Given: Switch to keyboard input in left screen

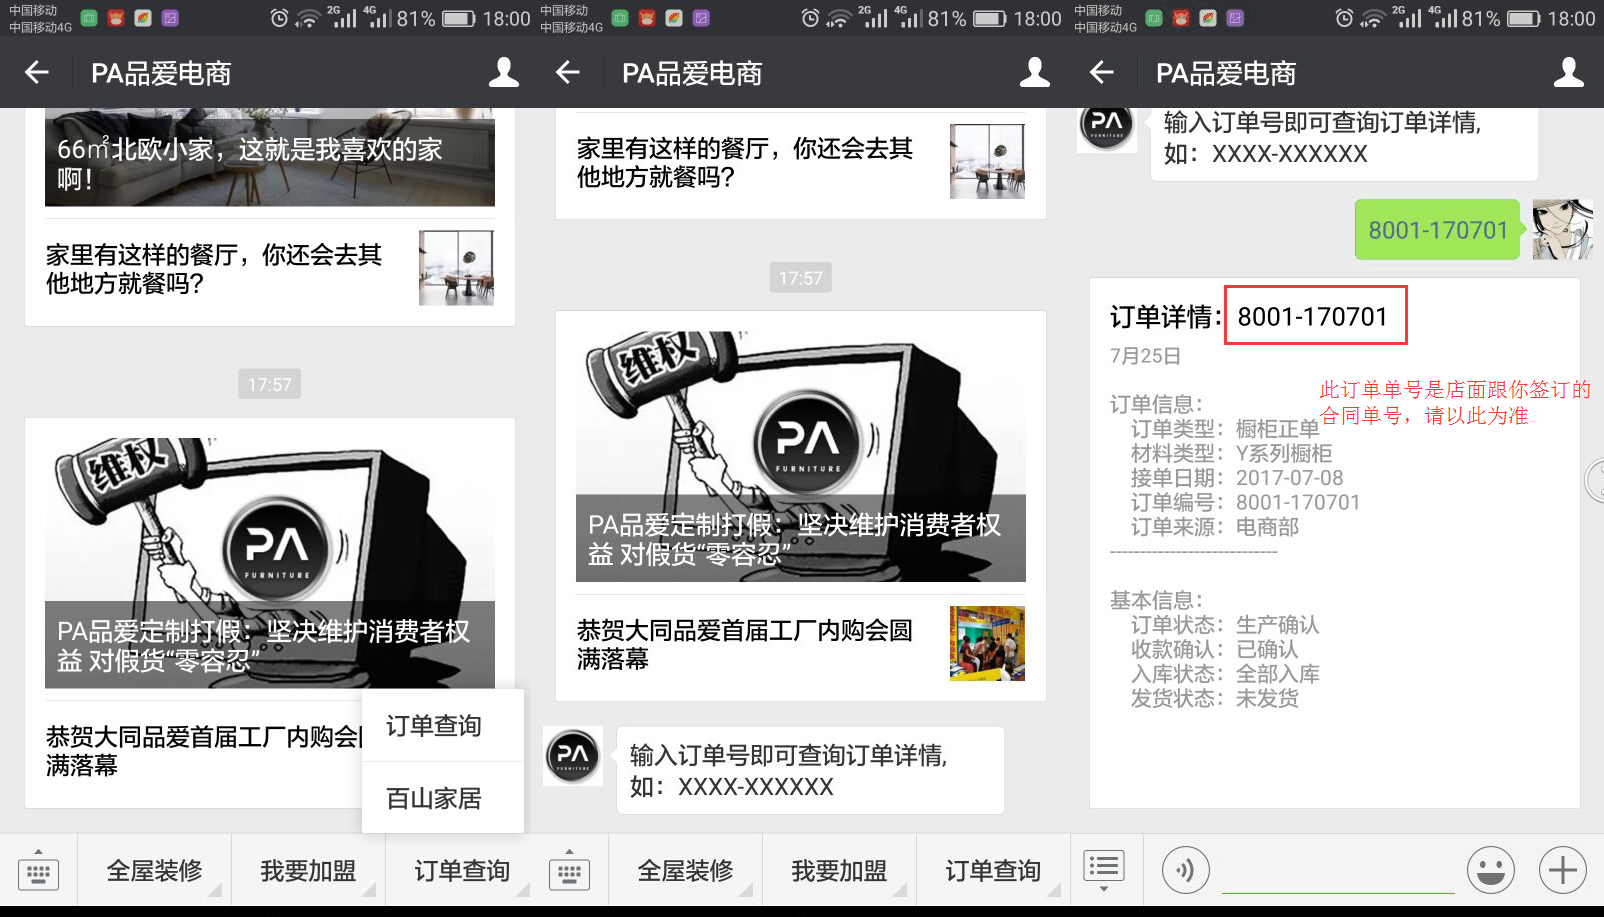Looking at the screenshot, I should coord(38,870).
